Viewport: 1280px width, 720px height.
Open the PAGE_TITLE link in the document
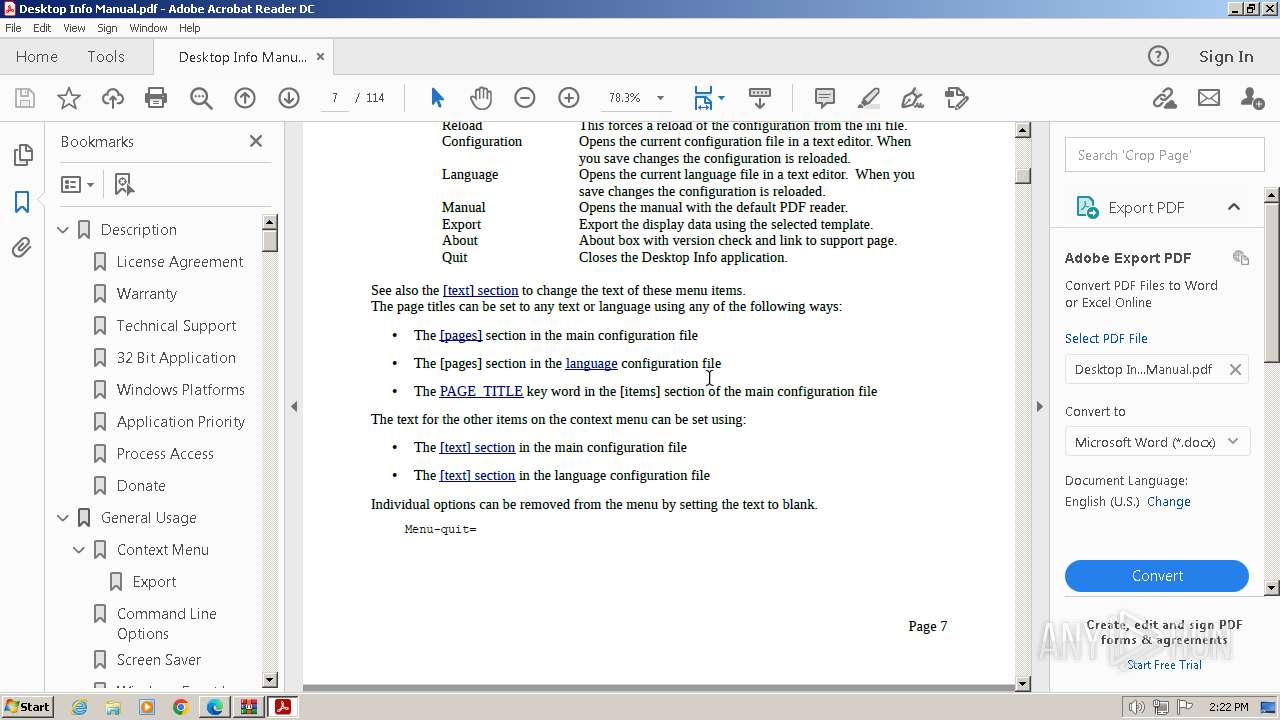pyautogui.click(x=481, y=391)
